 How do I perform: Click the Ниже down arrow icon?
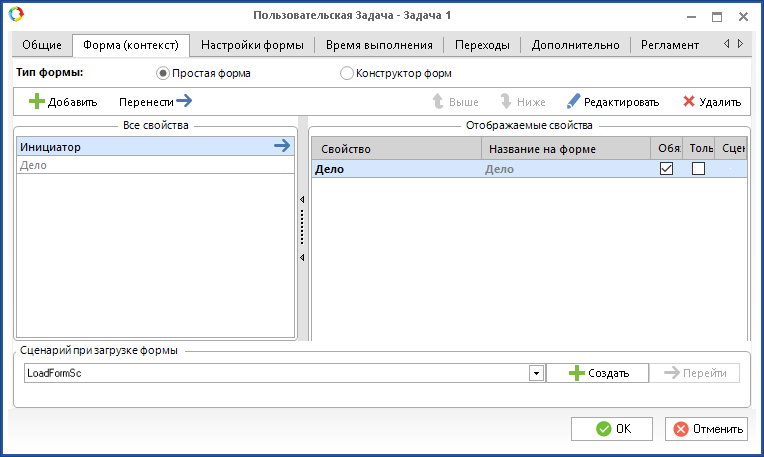point(507,101)
